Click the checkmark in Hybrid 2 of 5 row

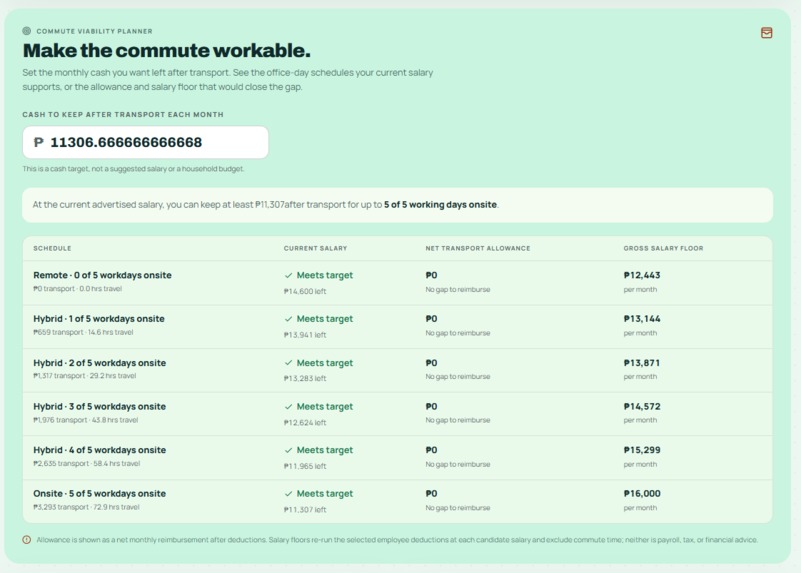288,363
